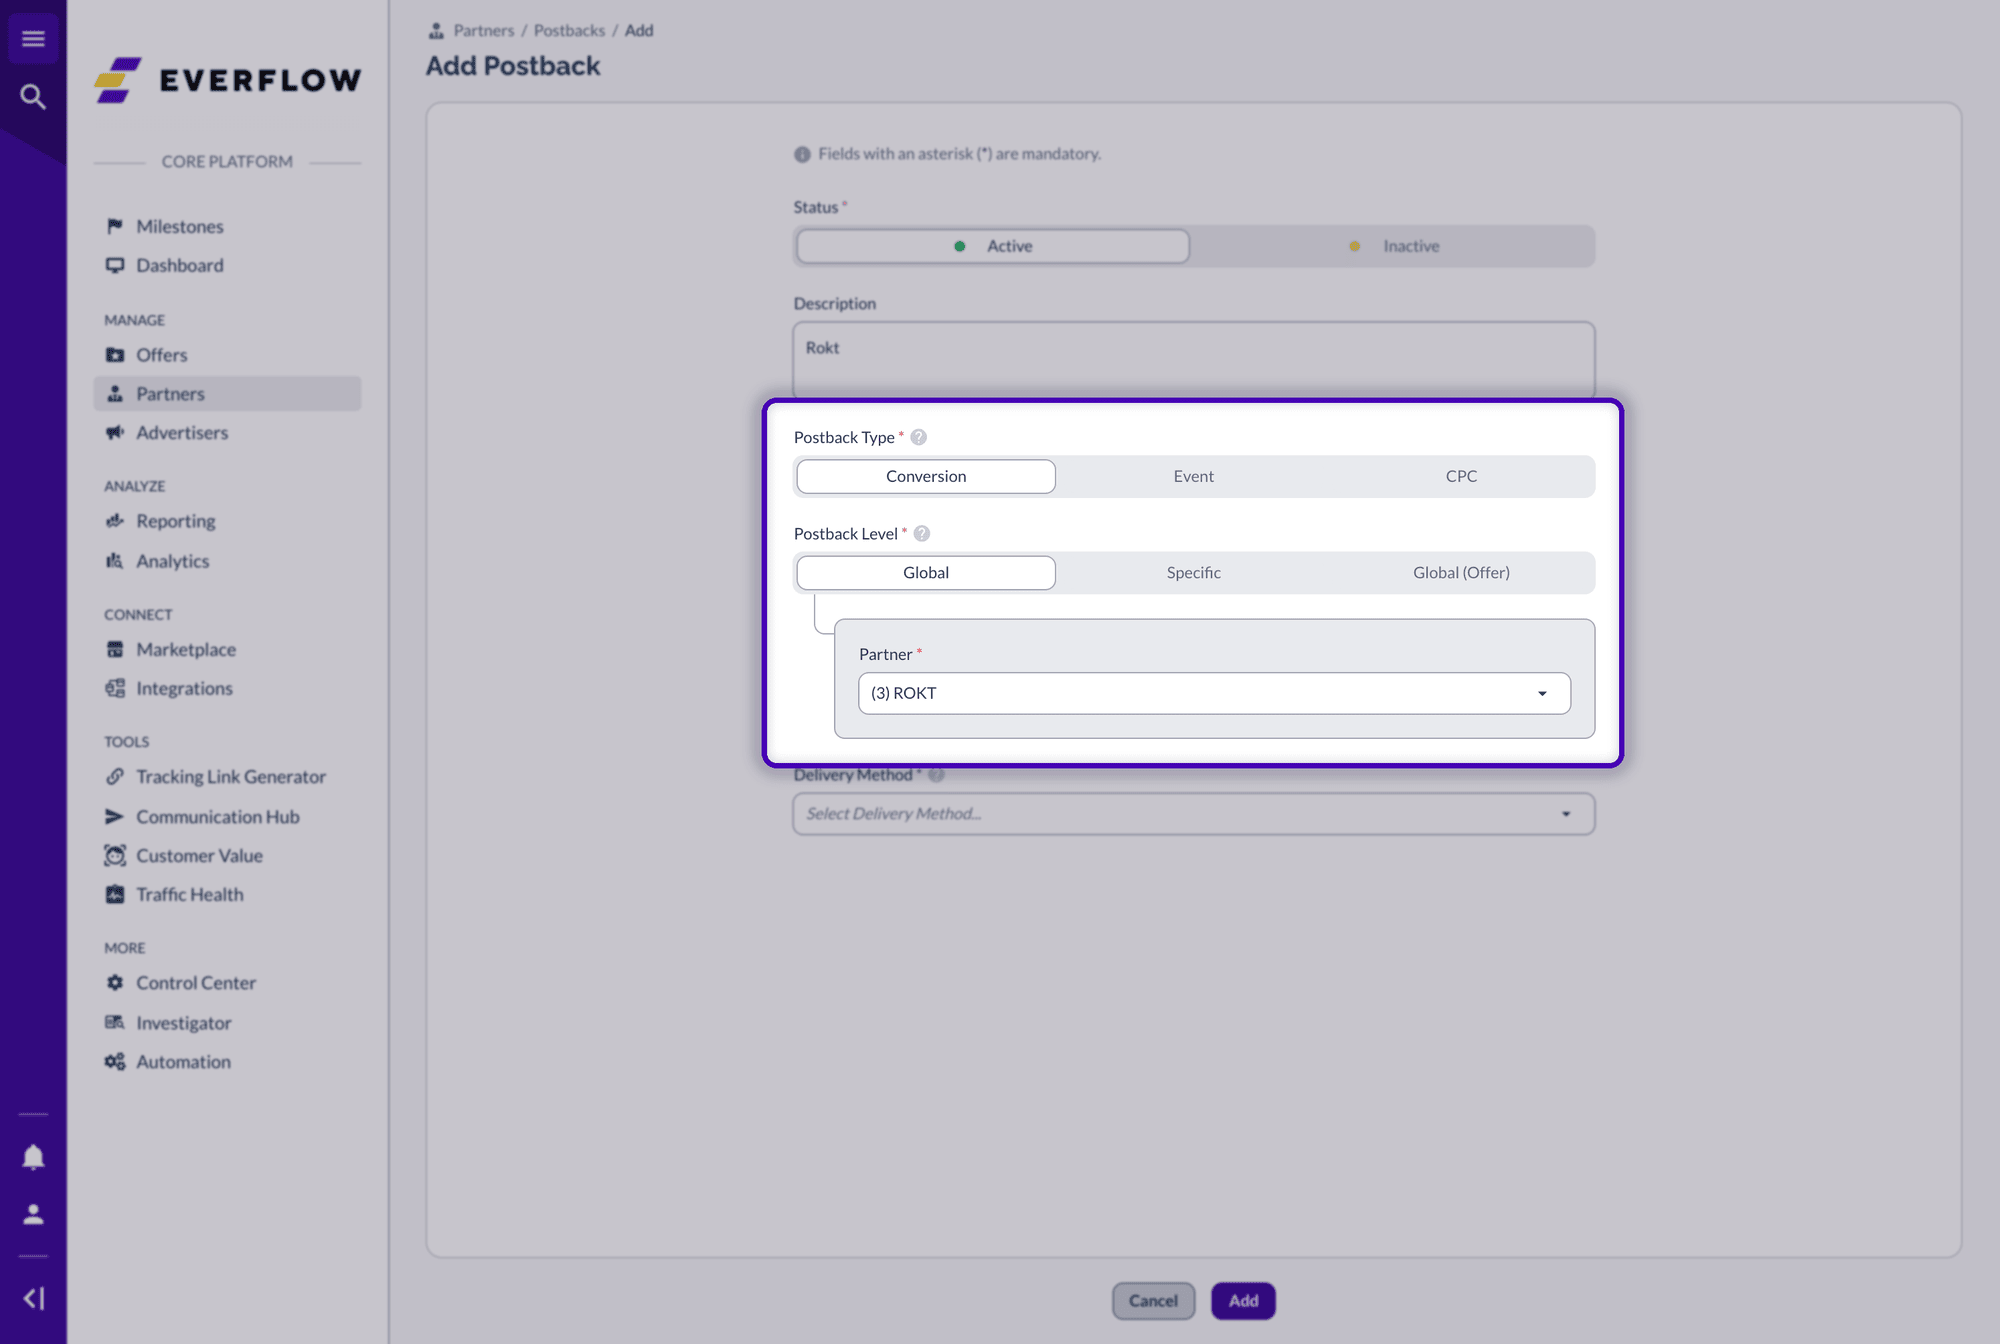The width and height of the screenshot is (2000, 1344).
Task: Click into the Description text field
Action: 1193,360
